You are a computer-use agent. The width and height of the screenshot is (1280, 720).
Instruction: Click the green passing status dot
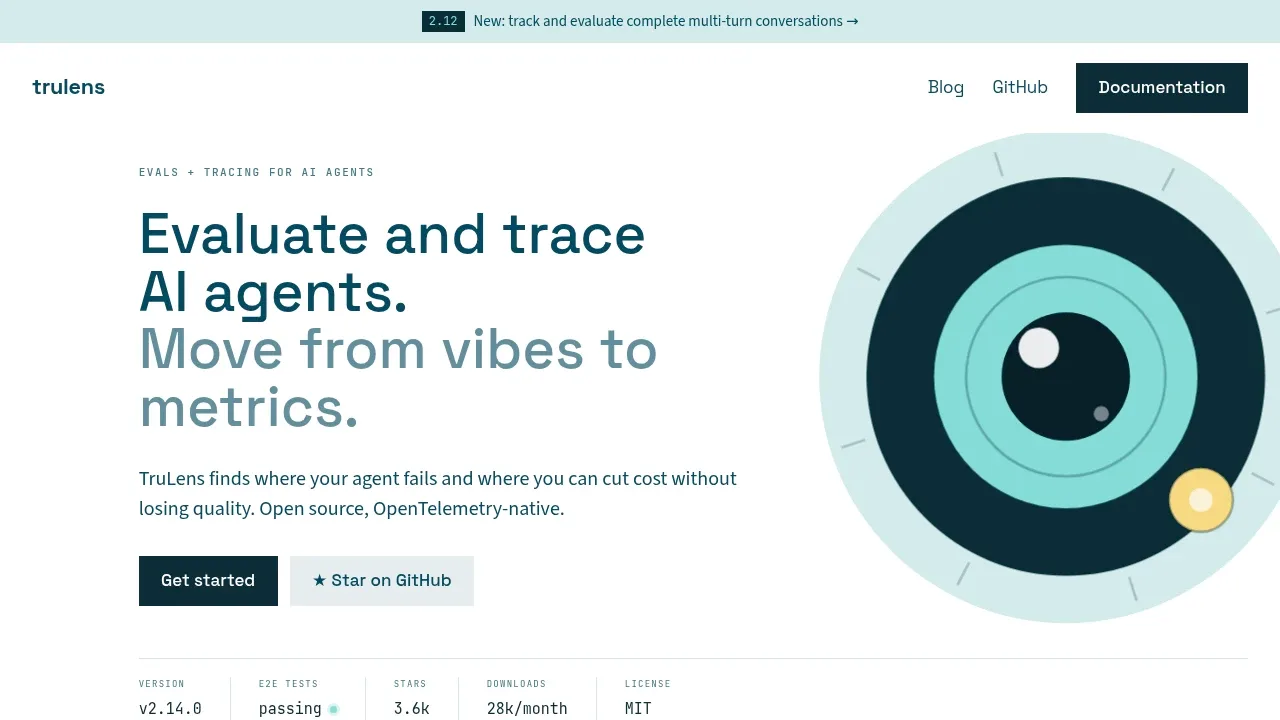[334, 709]
